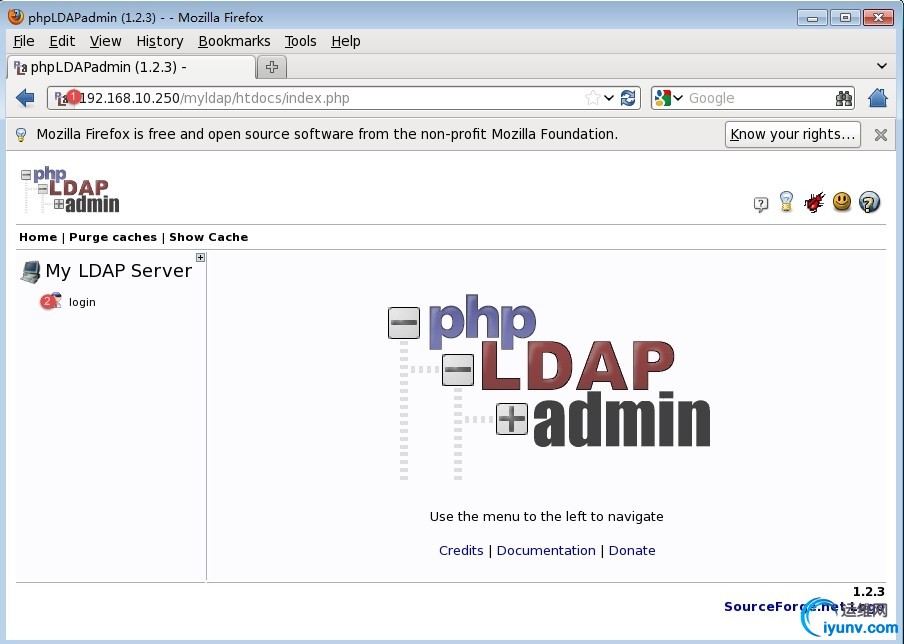Open the View menu
The width and height of the screenshot is (904, 644).
(106, 42)
